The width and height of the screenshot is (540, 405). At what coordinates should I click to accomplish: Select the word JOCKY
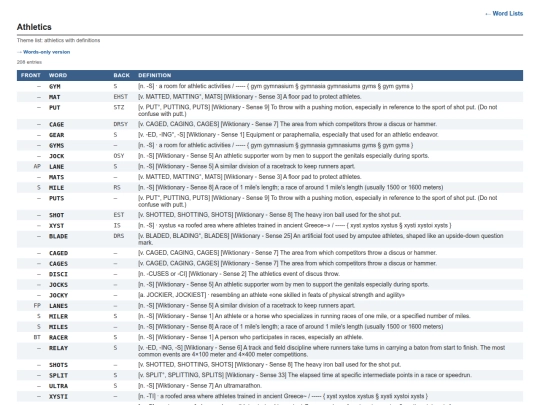58,295
